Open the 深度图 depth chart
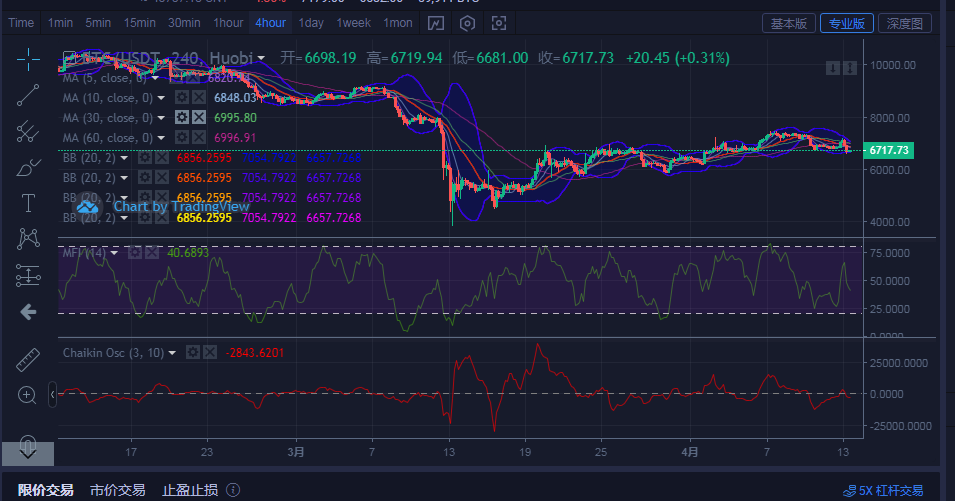Screen dimensions: 955x501 tap(904, 23)
